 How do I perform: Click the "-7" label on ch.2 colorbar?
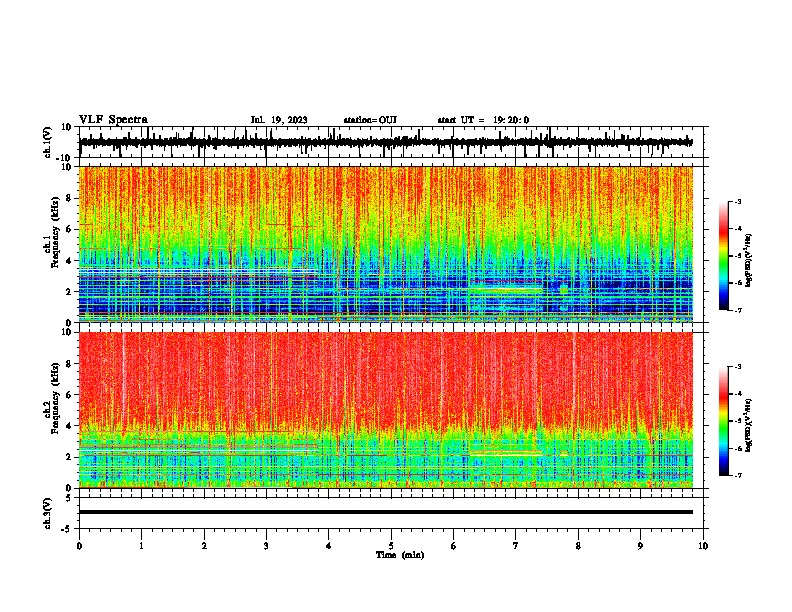738,475
